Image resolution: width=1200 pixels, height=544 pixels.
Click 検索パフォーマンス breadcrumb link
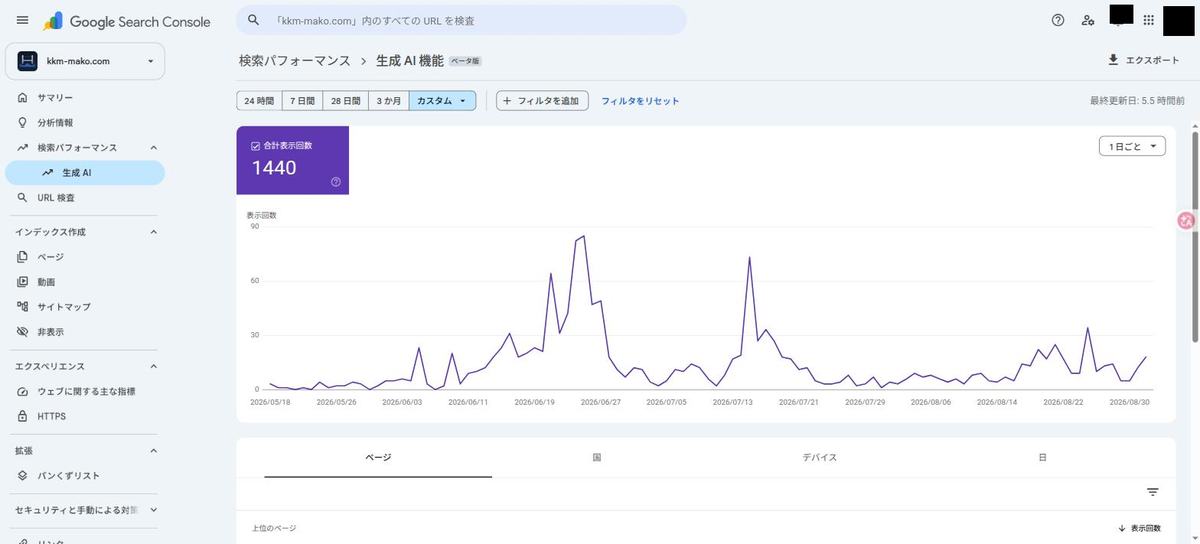(295, 61)
